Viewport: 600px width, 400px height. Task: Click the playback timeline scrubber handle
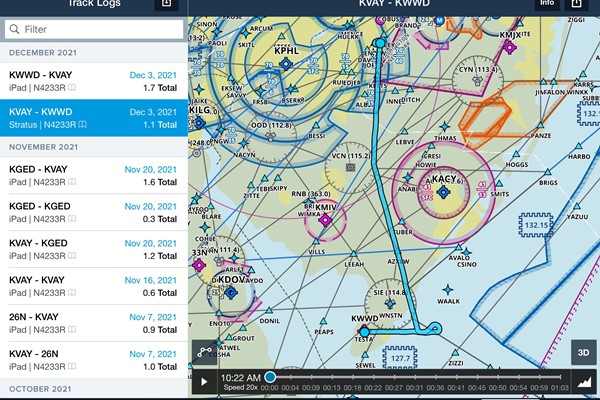pyautogui.click(x=270, y=378)
